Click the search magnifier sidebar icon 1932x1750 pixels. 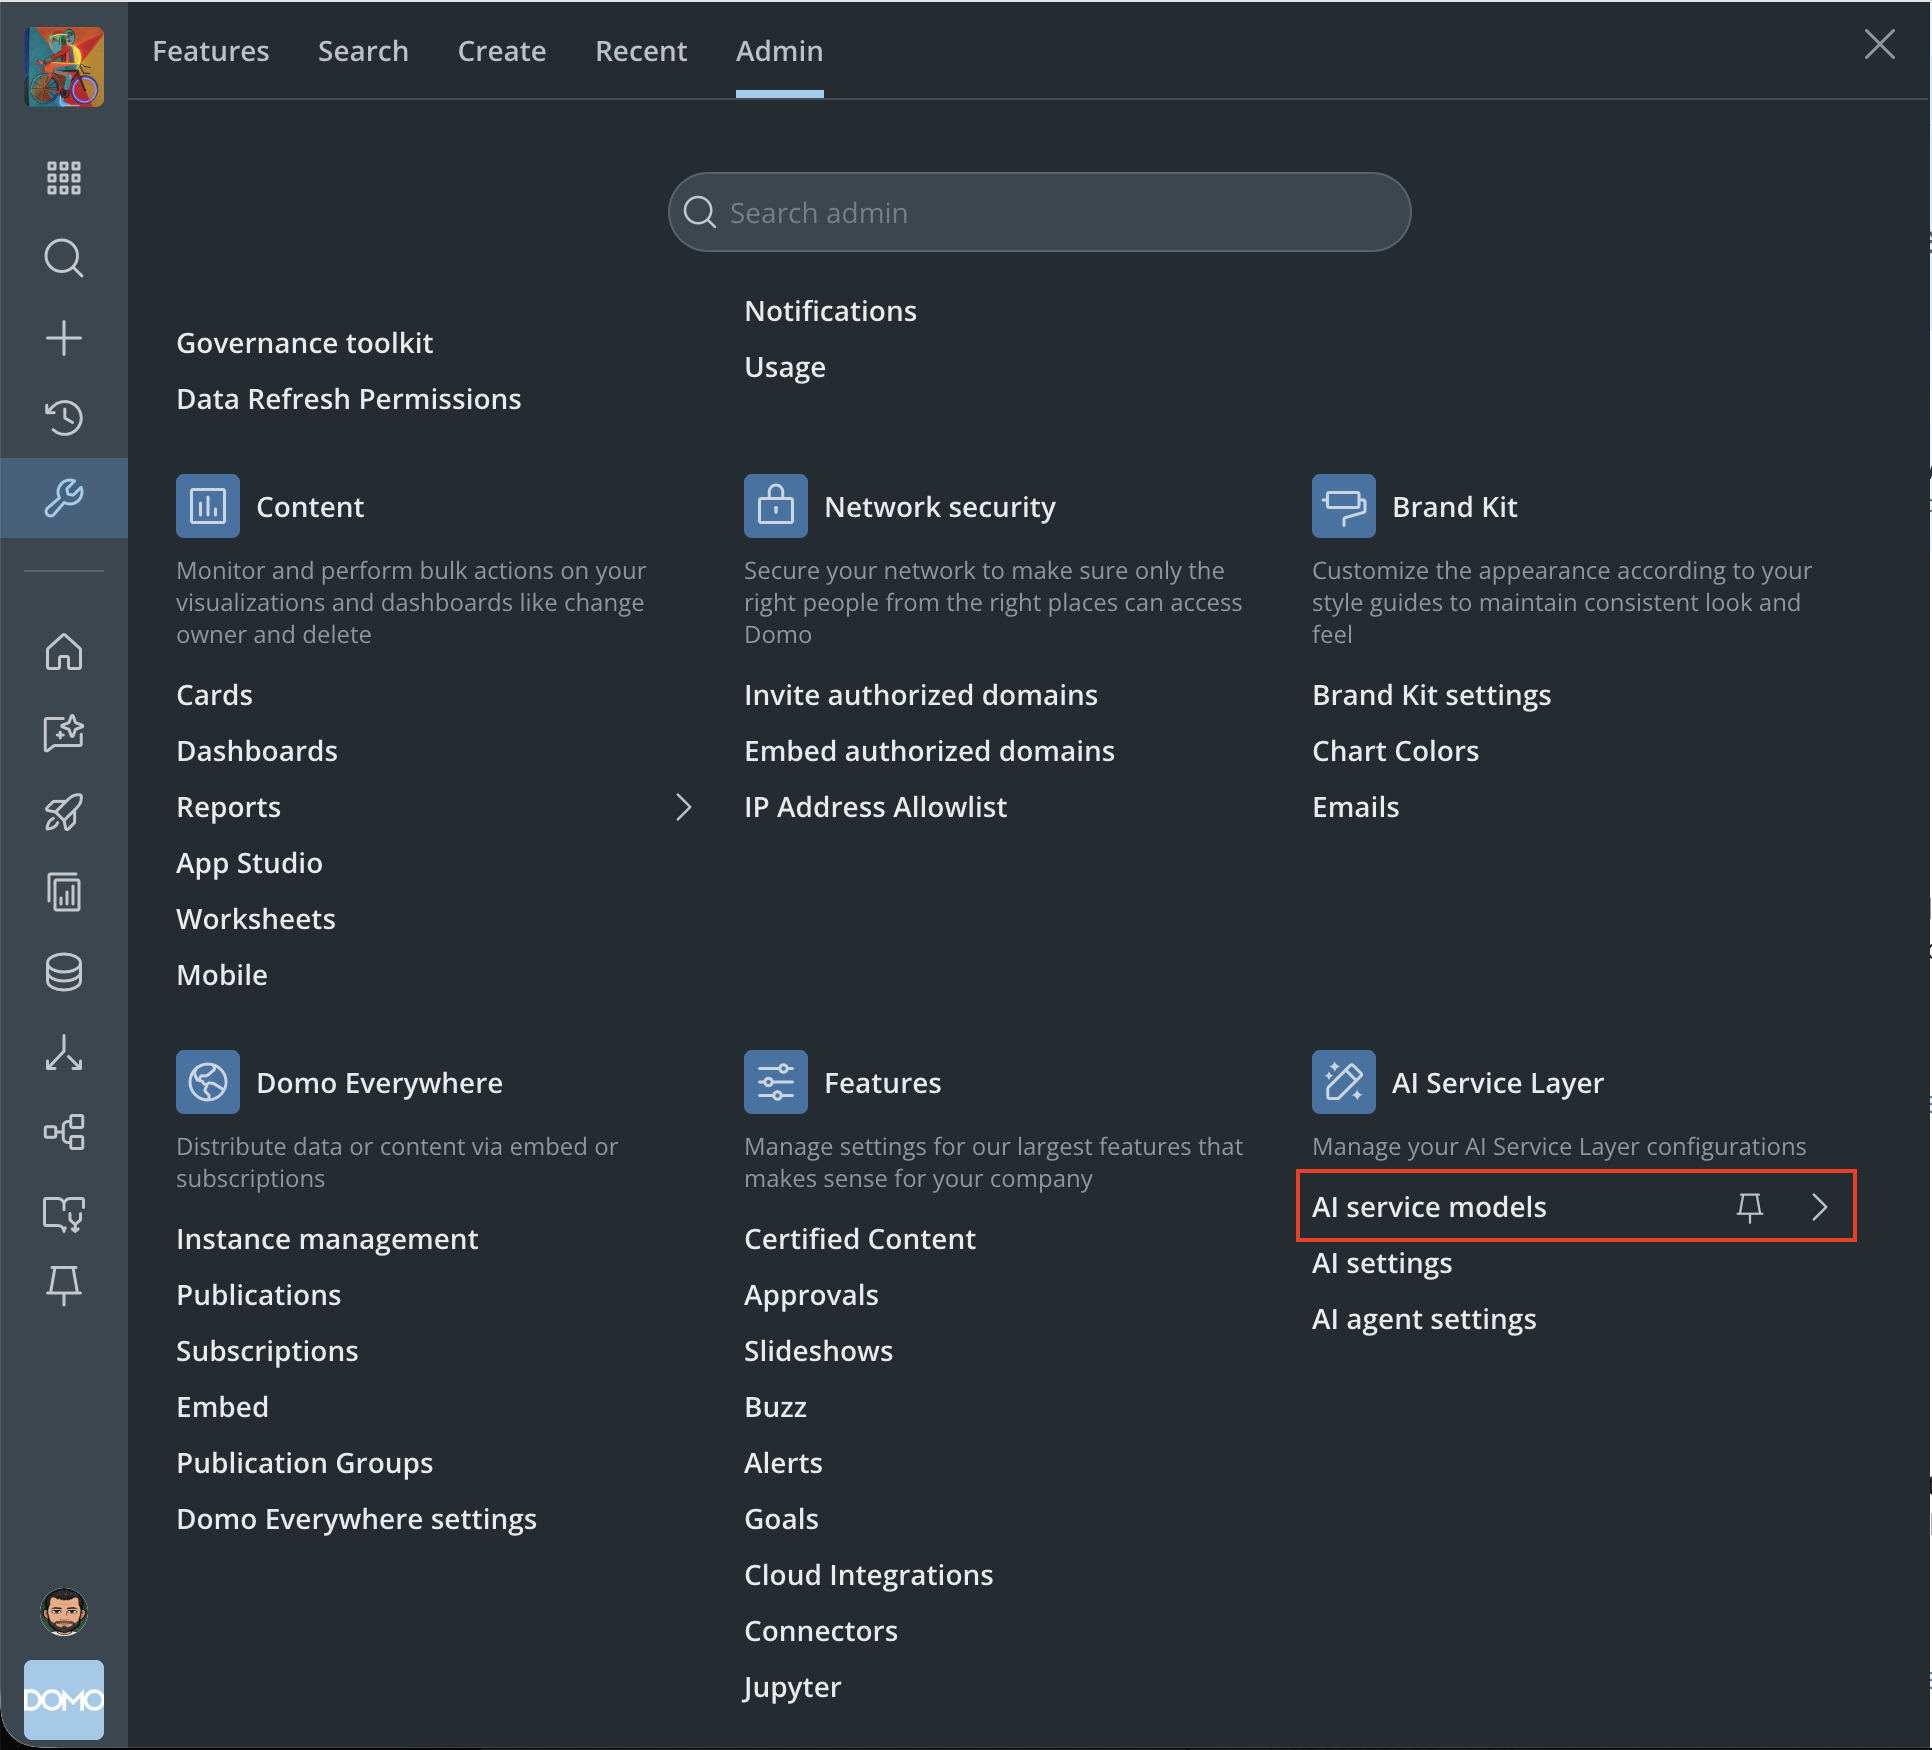(x=64, y=258)
